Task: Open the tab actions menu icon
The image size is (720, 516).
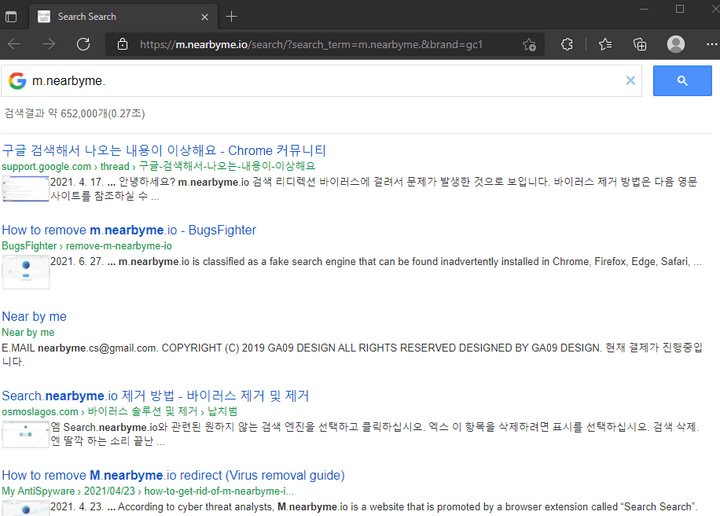Action: coord(11,17)
